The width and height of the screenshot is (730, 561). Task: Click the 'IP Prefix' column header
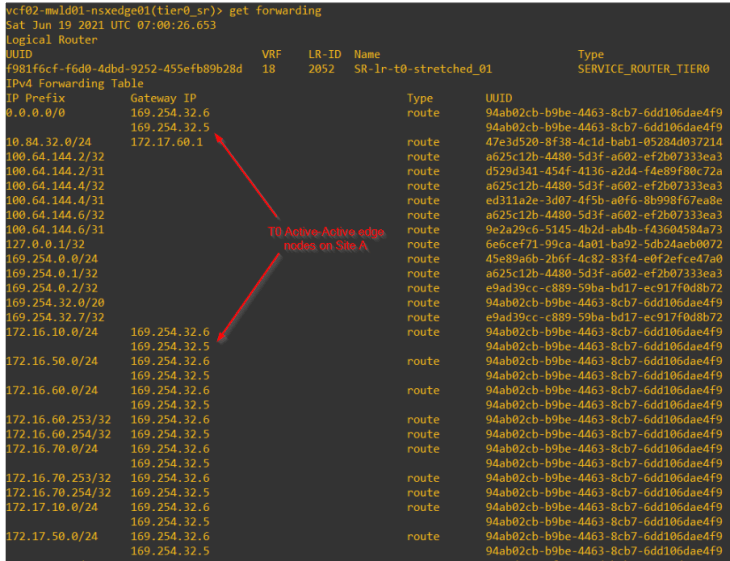pyautogui.click(x=35, y=98)
